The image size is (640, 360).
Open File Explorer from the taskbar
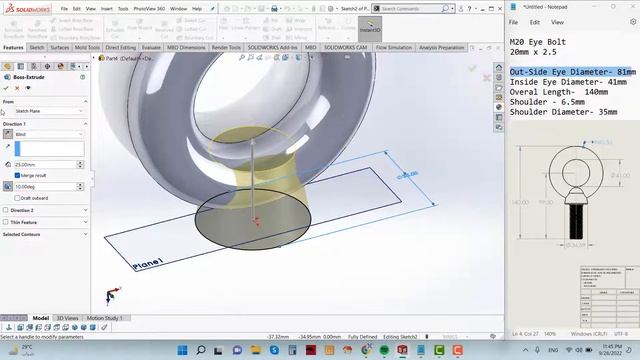pos(256,350)
